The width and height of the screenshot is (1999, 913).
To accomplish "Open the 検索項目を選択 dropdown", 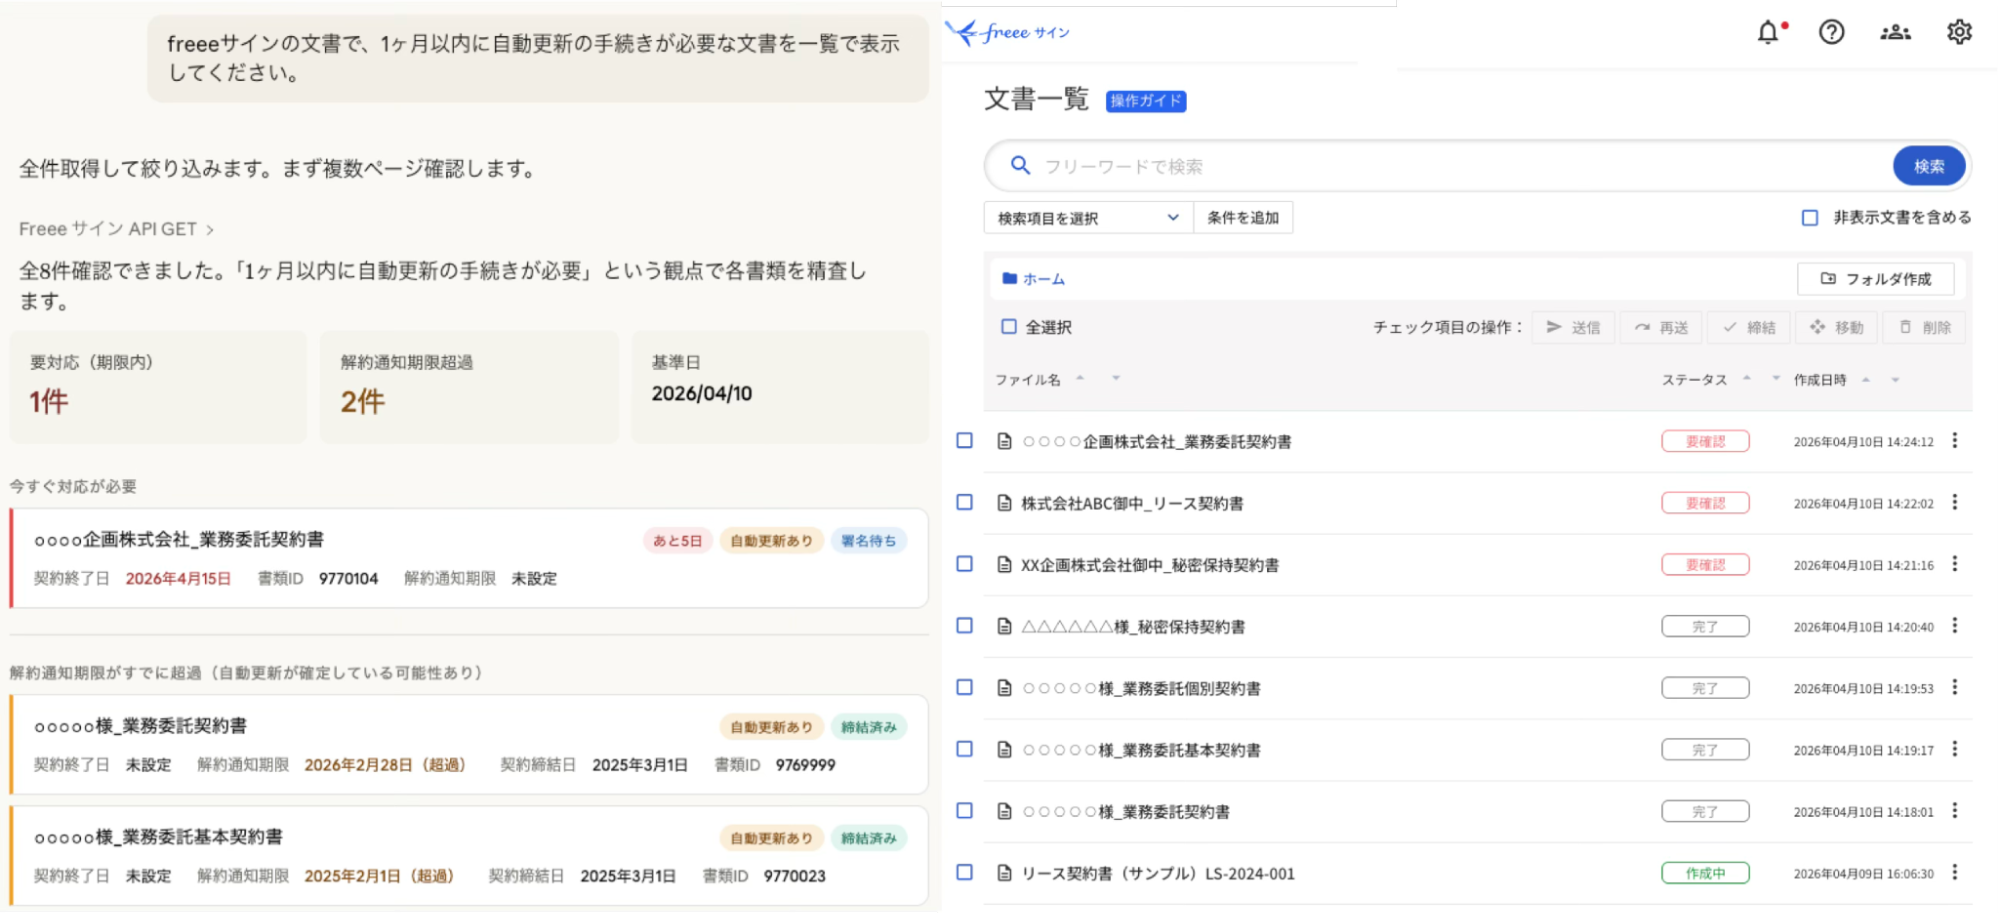I will (x=1086, y=218).
